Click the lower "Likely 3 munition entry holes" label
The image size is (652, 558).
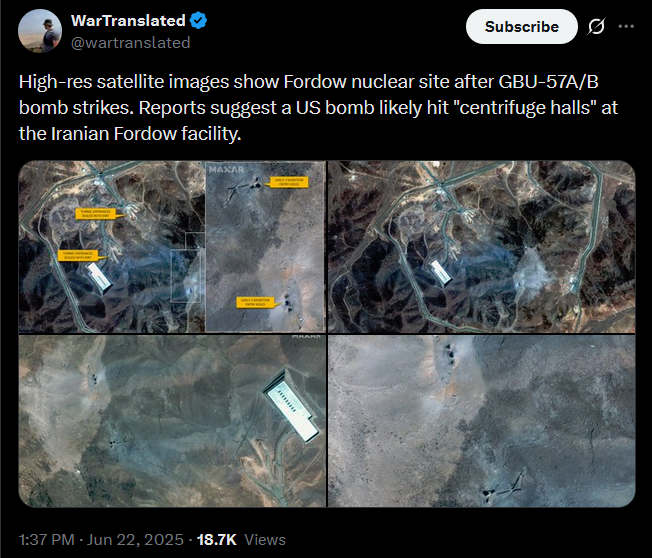(257, 302)
